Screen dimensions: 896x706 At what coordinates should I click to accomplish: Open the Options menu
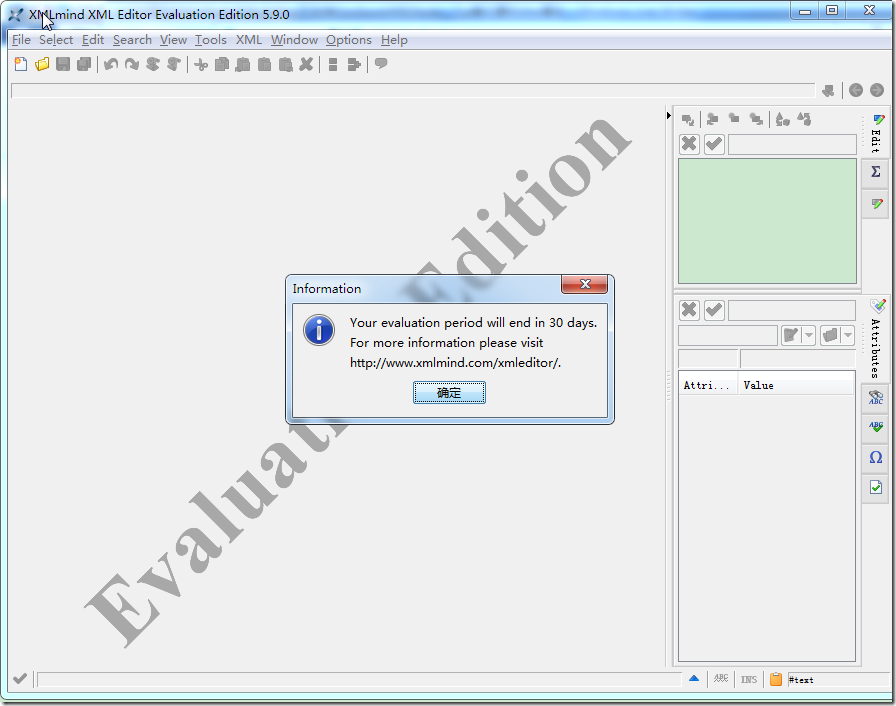coord(349,40)
